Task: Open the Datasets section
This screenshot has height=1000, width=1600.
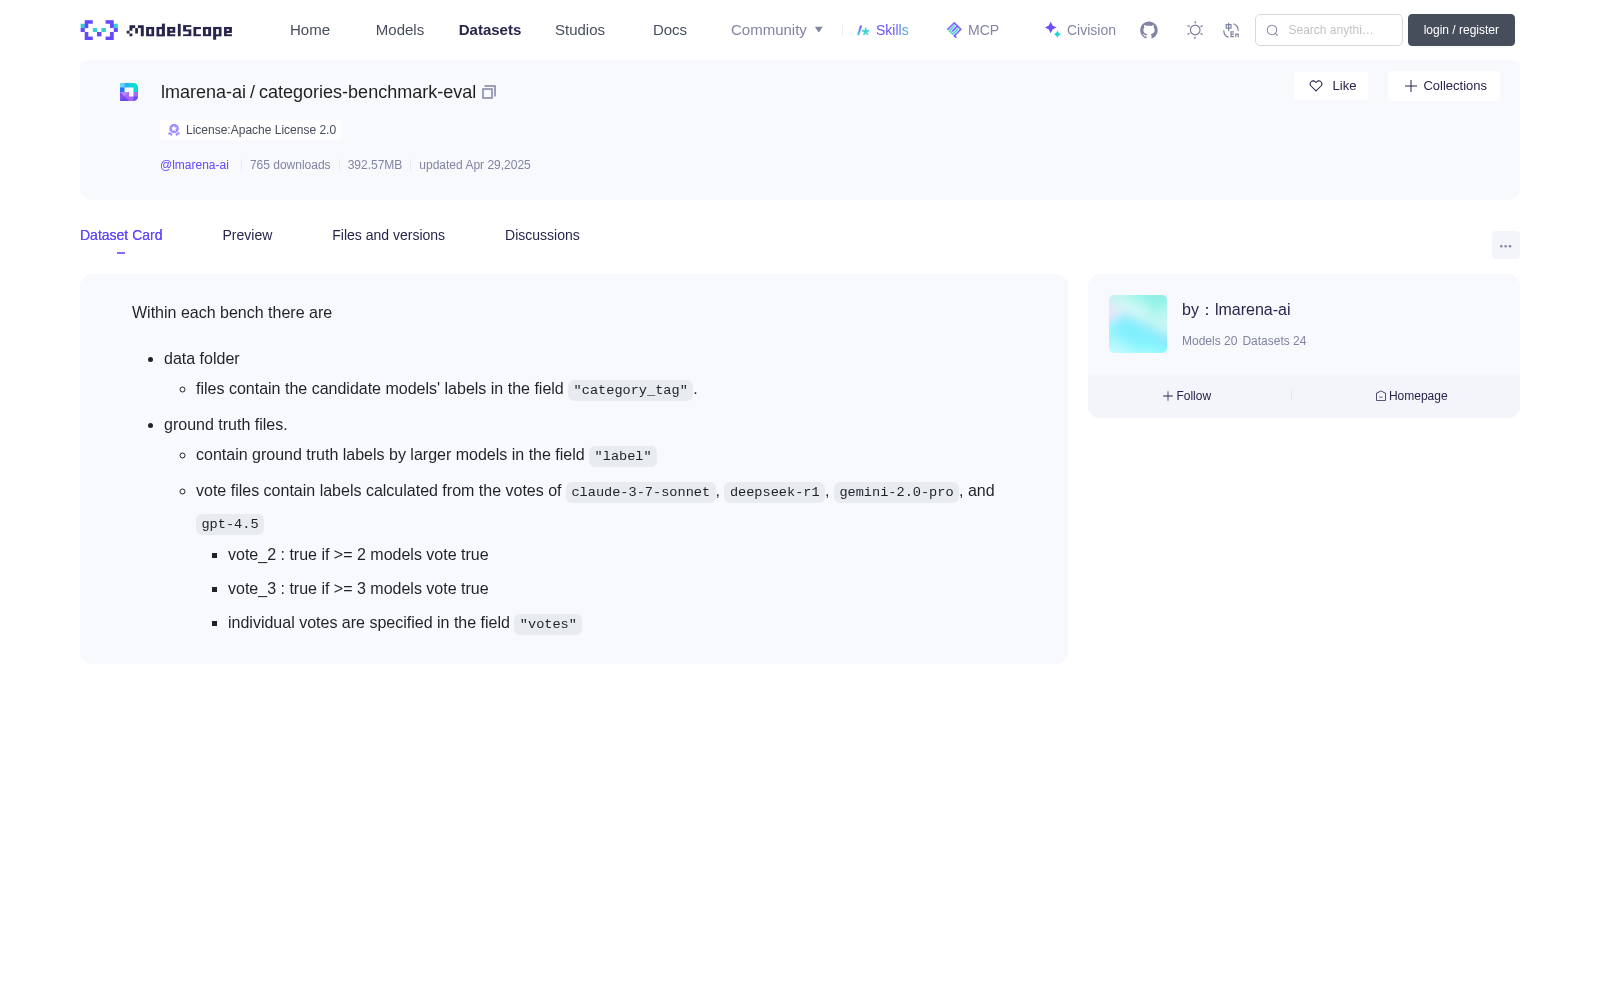Action: pyautogui.click(x=490, y=30)
